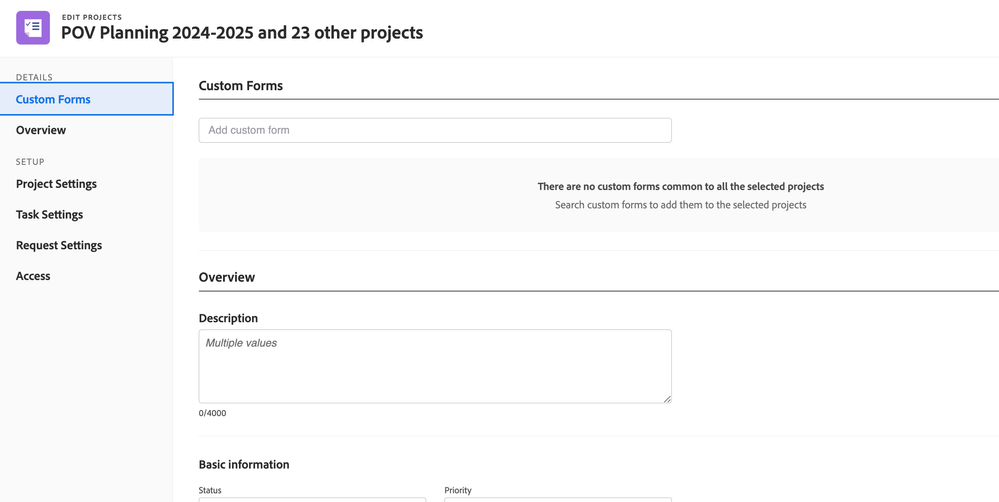The width and height of the screenshot is (999, 502).
Task: Click the SETUP sidebar group label
Action: click(30, 161)
